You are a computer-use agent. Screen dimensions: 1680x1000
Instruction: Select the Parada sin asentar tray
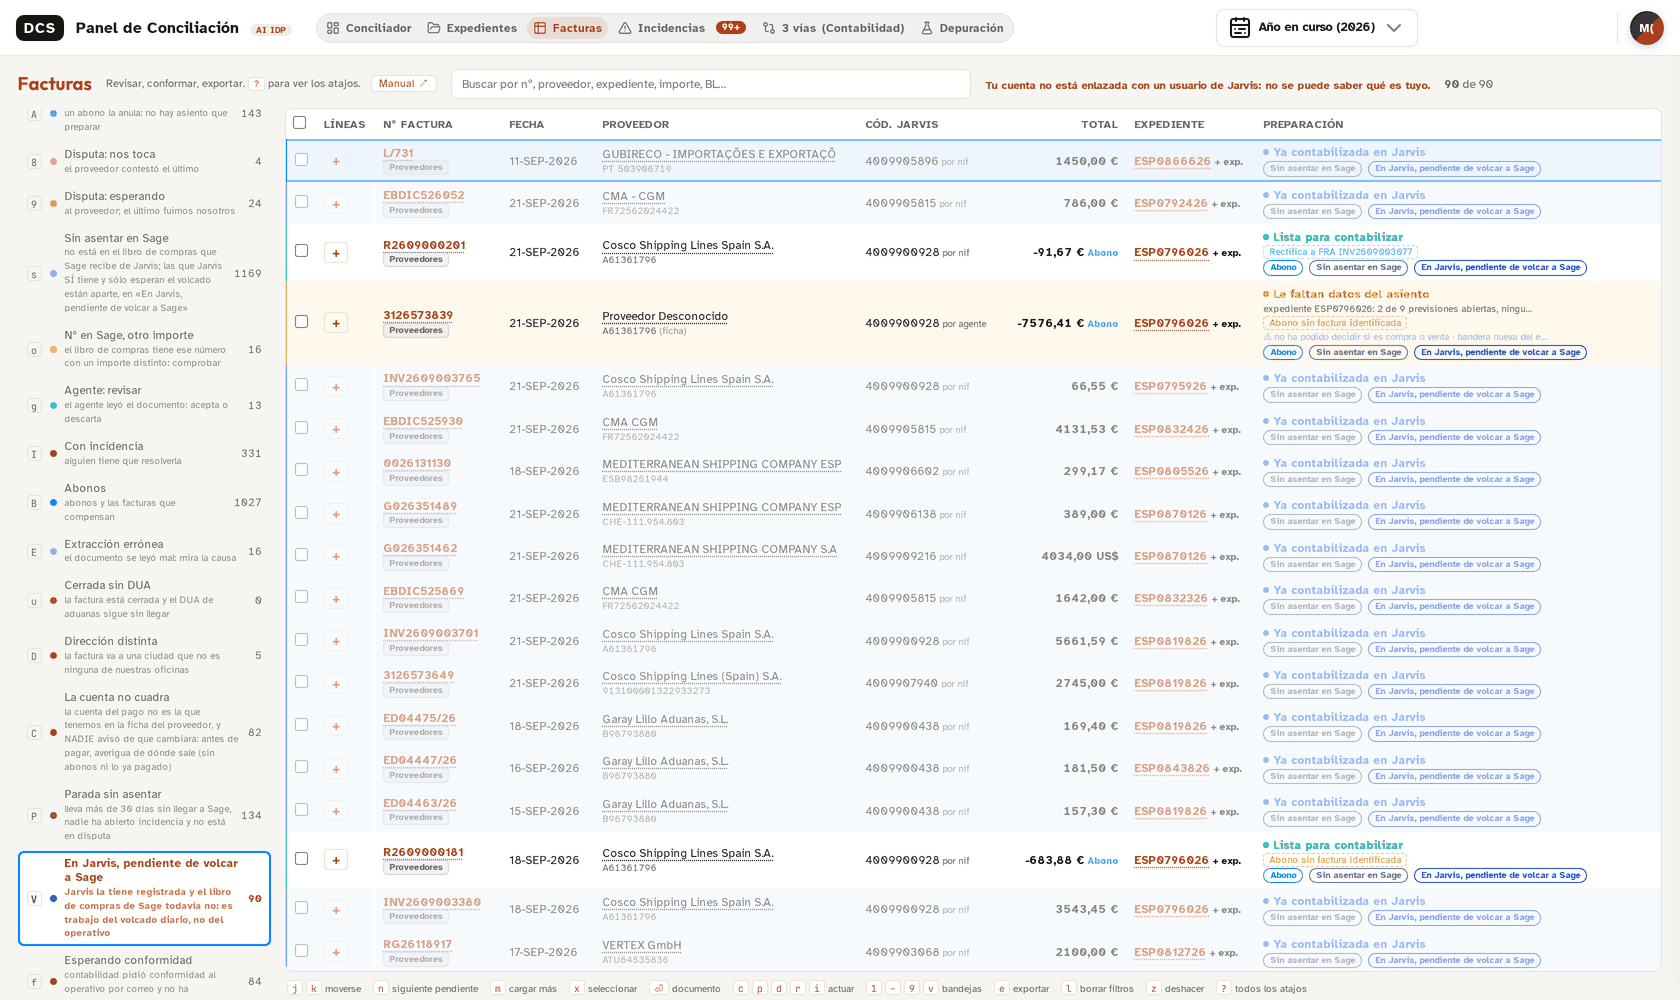(145, 815)
